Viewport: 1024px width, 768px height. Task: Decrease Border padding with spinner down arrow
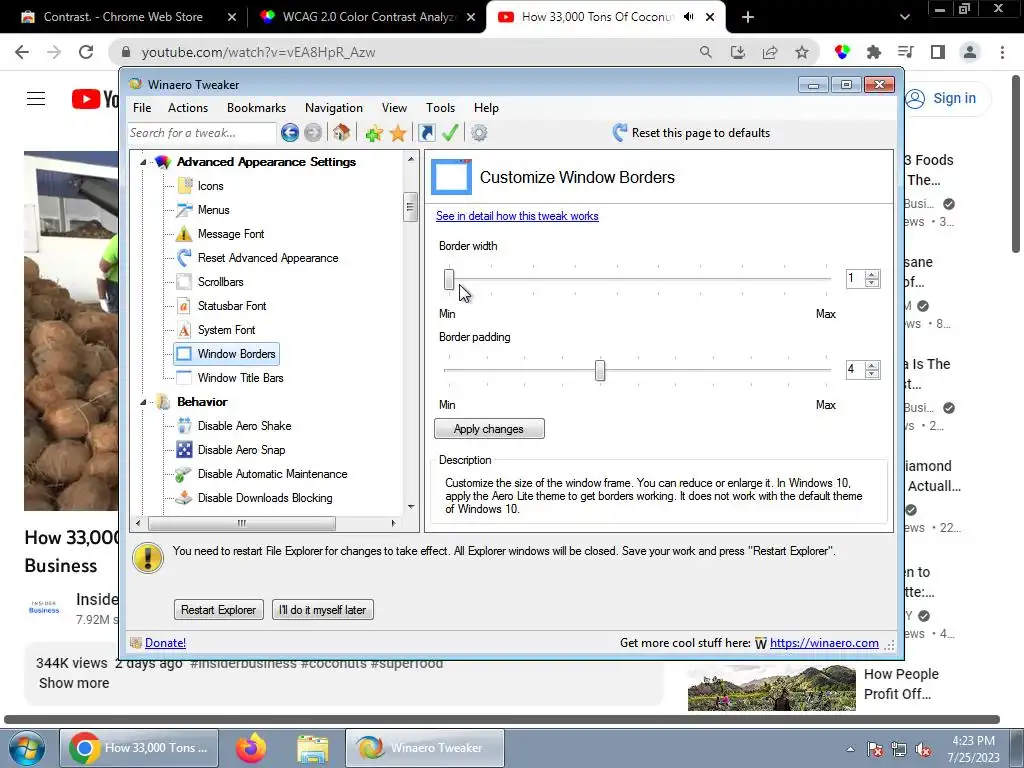(872, 375)
